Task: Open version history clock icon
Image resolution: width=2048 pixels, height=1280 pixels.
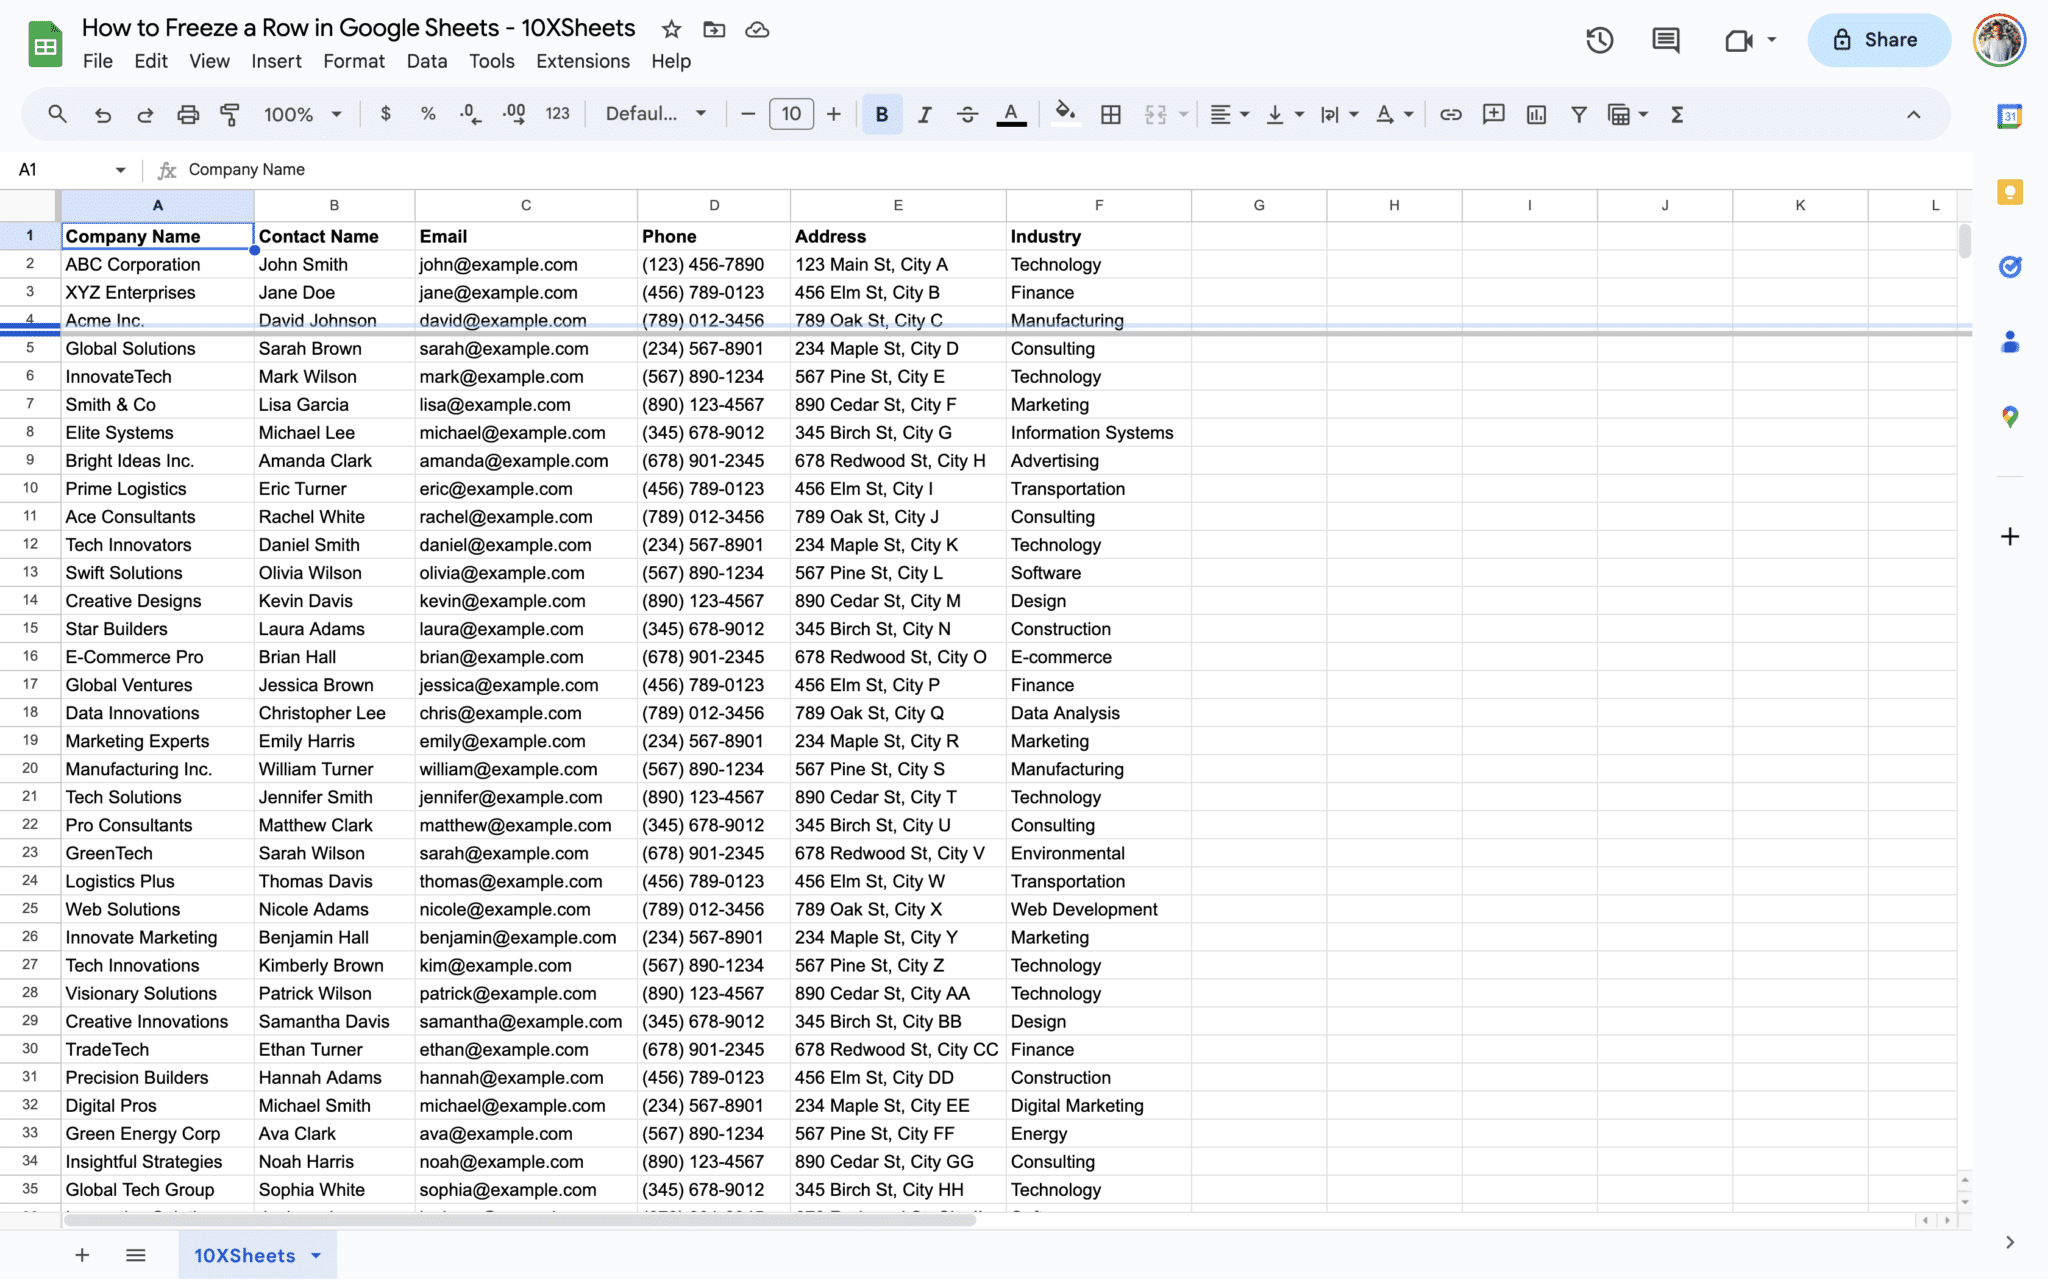Action: pos(1599,40)
